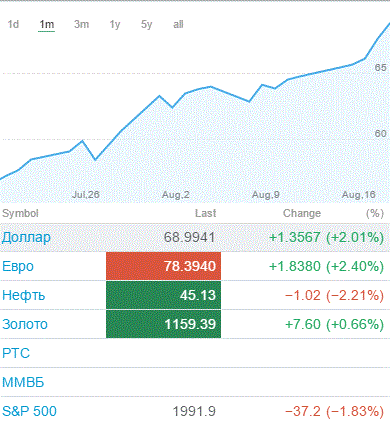Show the 1y chart range
Viewport: 390px width, 425px height.
(115, 24)
